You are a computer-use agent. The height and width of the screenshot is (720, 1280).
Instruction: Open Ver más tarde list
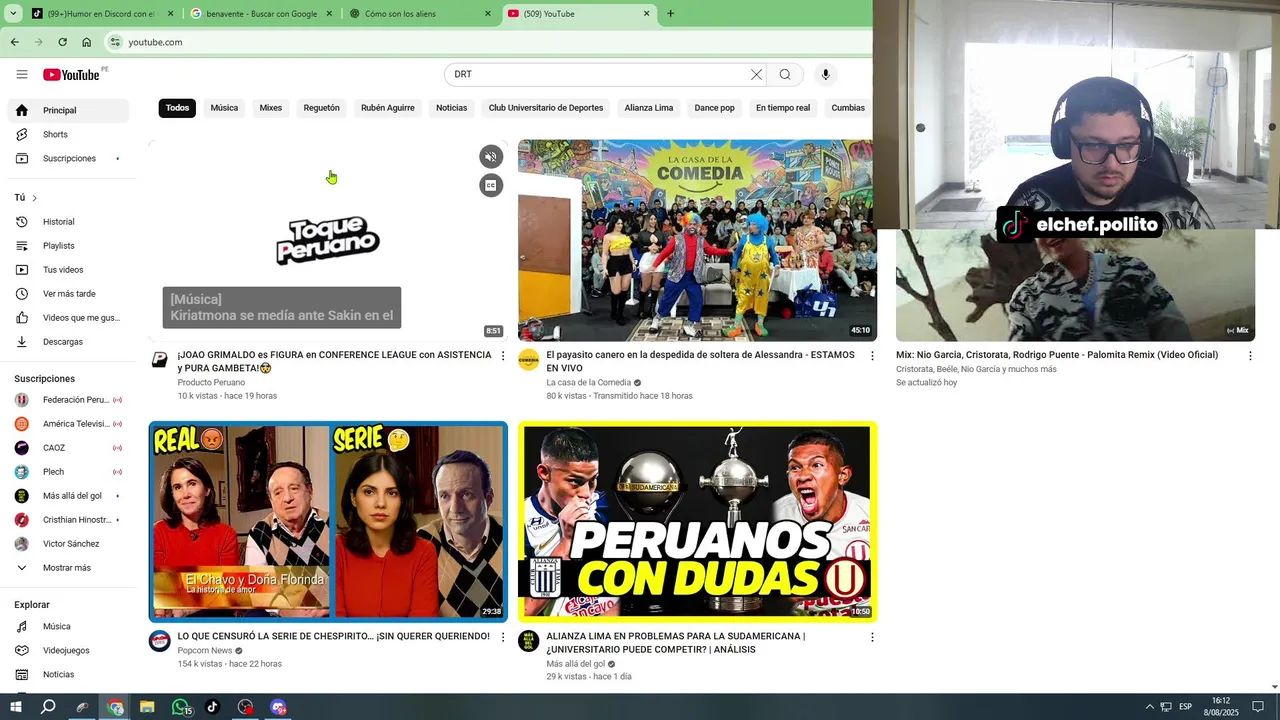(68, 294)
